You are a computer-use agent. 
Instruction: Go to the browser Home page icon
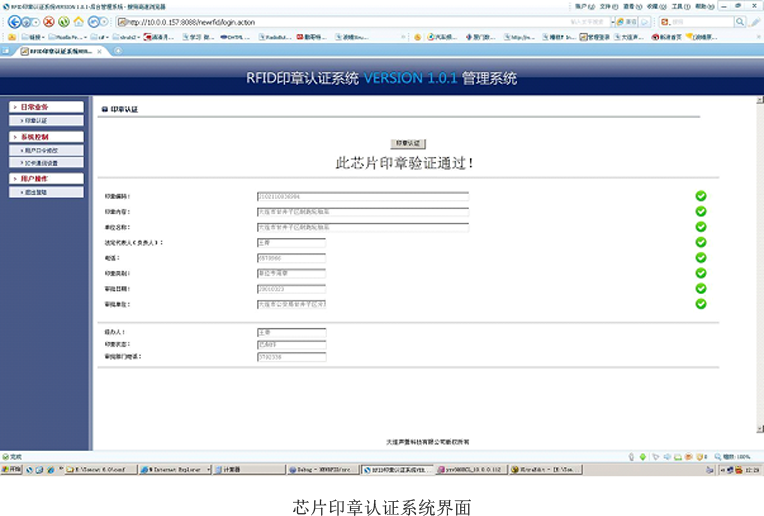78,21
